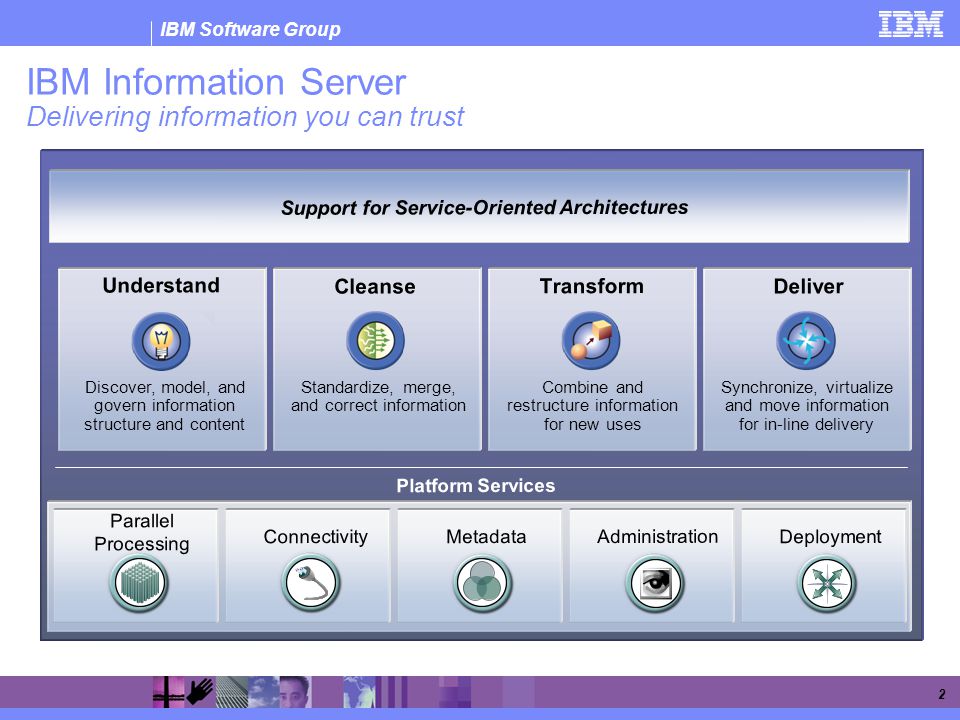The width and height of the screenshot is (960, 720).
Task: Select the Support for Service-Oriented Architectures banner
Action: pyautogui.click(x=479, y=207)
